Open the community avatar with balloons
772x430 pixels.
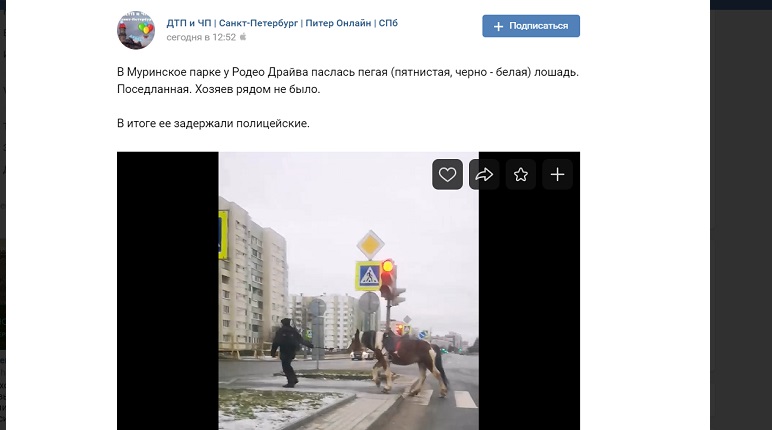tap(136, 31)
